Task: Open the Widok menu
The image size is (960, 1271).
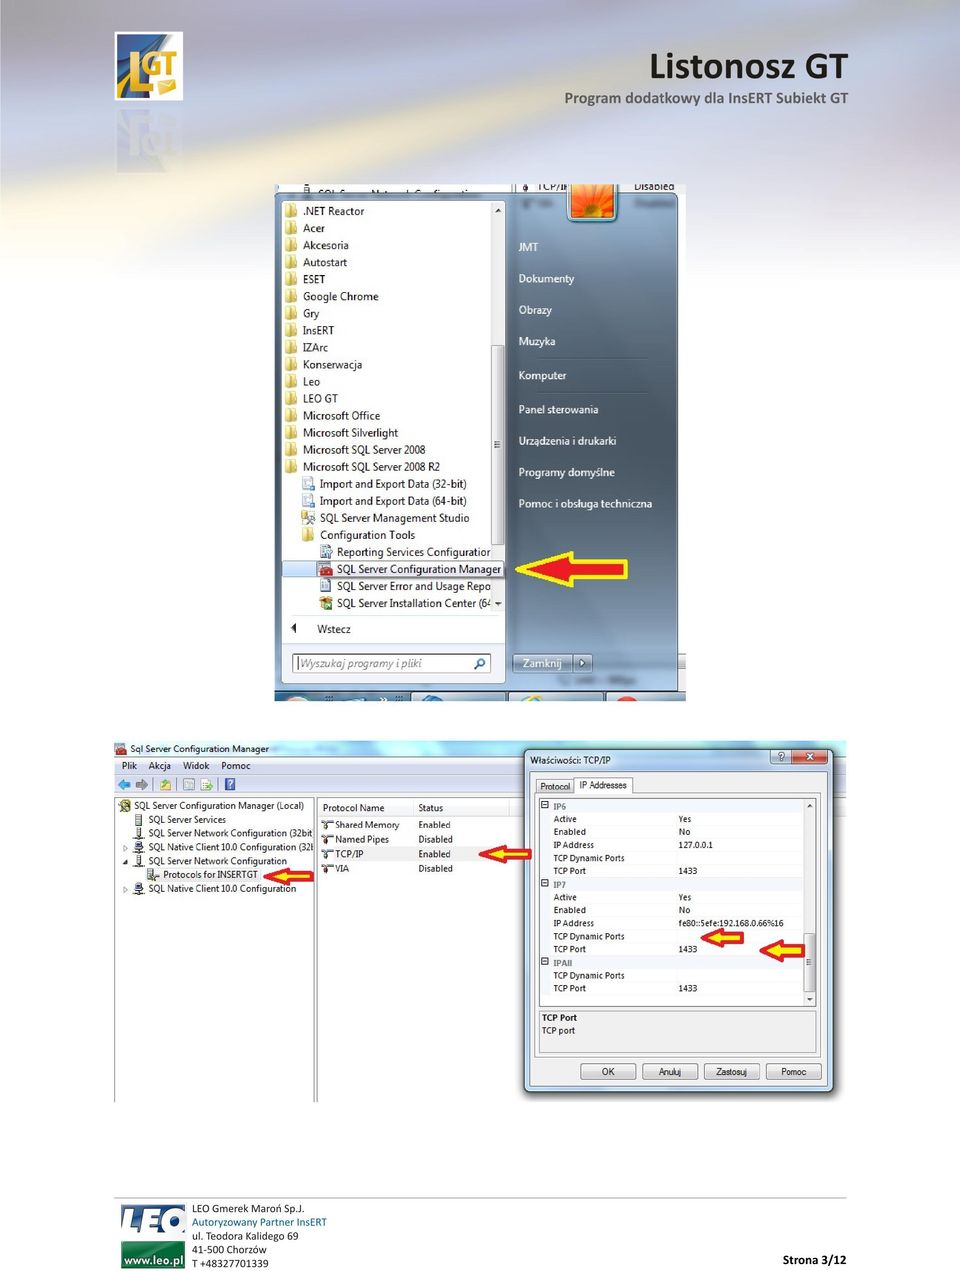Action: [x=196, y=766]
